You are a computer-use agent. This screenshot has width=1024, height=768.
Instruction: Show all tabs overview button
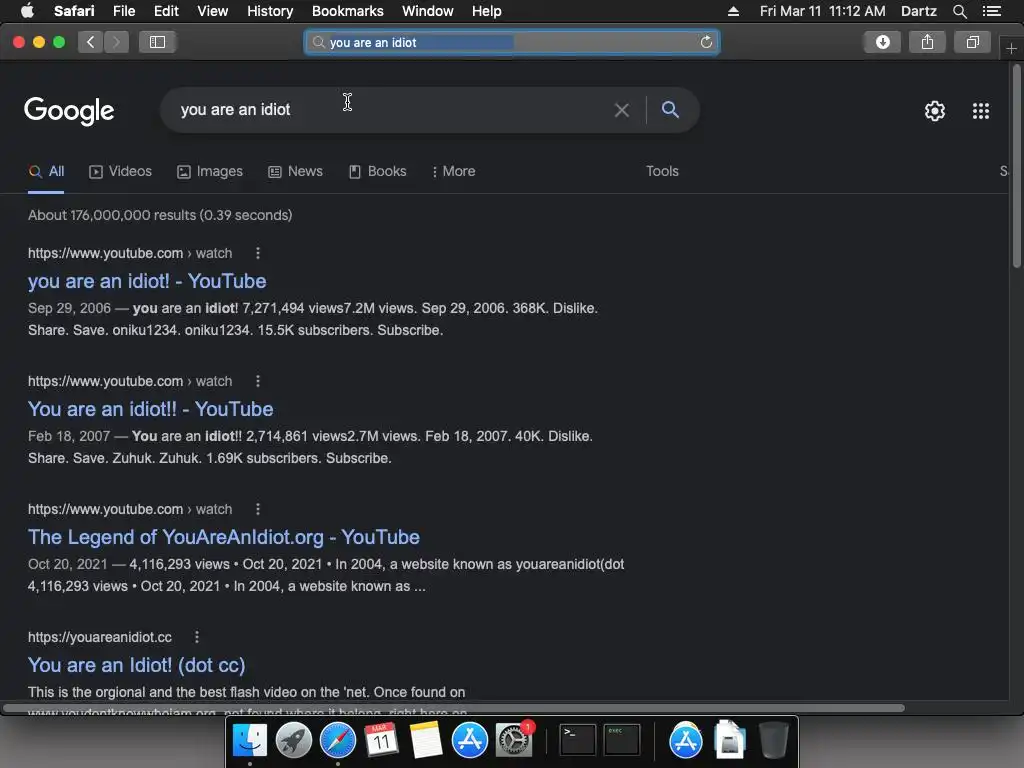[x=972, y=42]
